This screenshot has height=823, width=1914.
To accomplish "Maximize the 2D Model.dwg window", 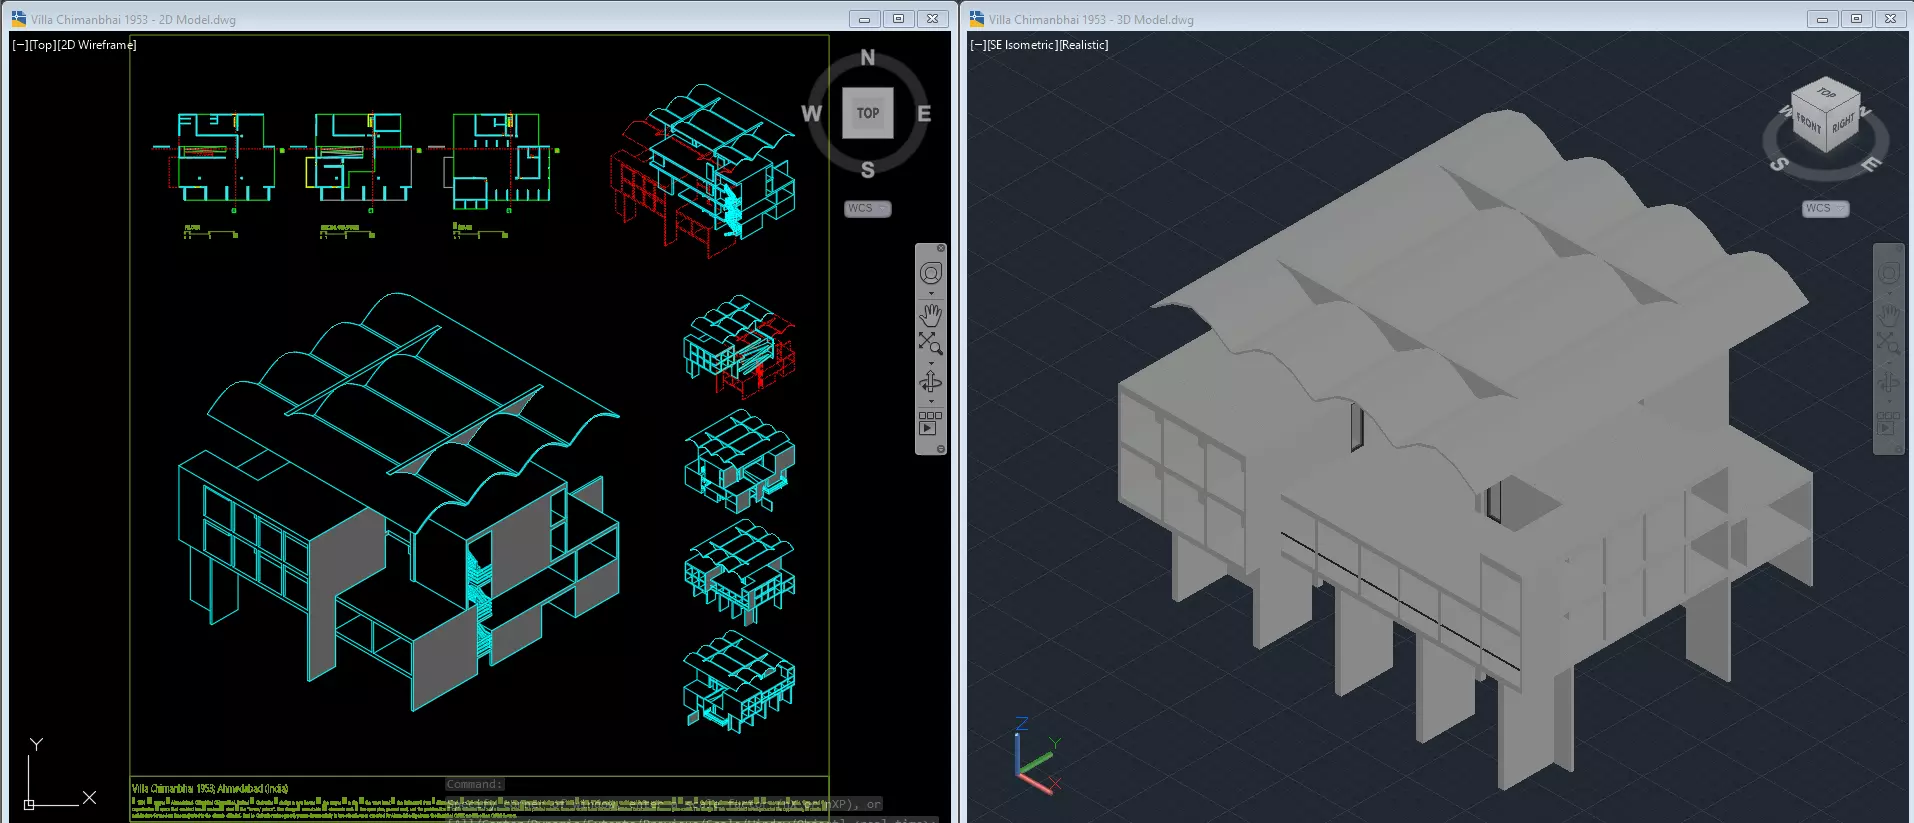I will (x=898, y=19).
